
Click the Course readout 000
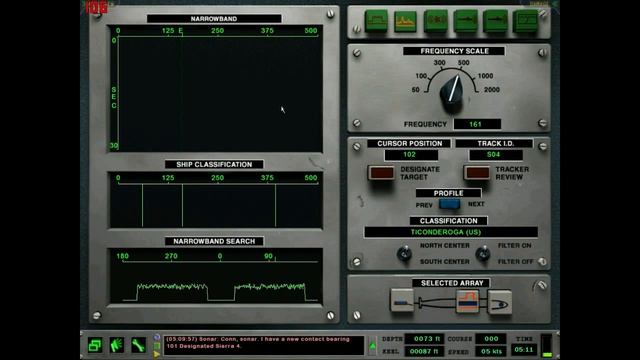coord(491,339)
